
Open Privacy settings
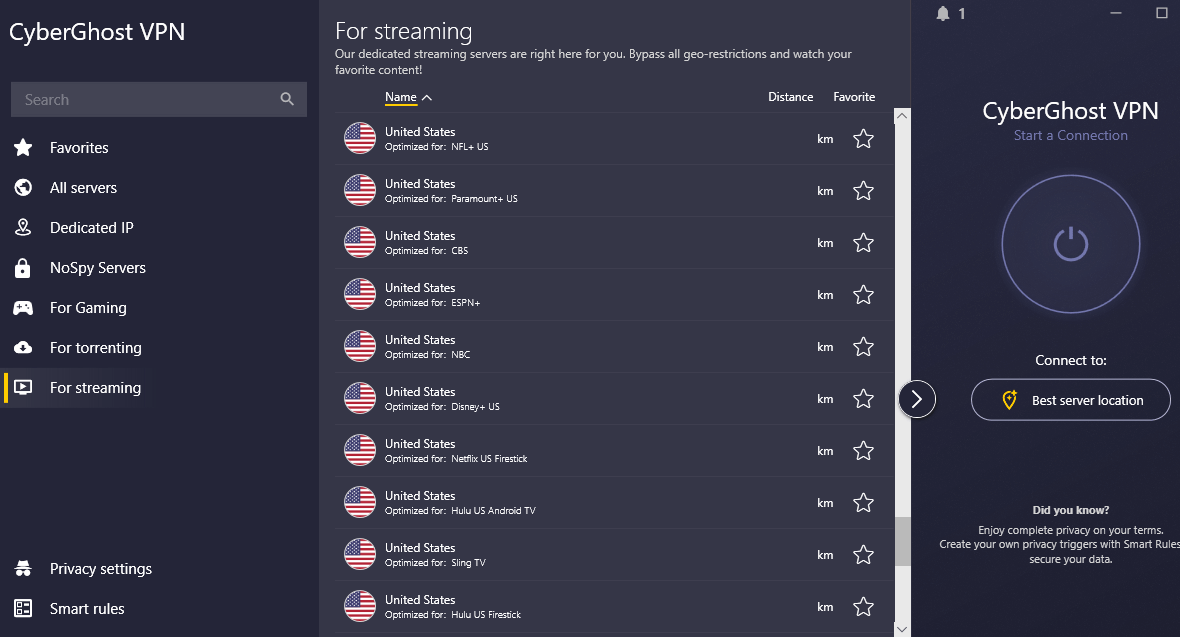click(x=100, y=569)
